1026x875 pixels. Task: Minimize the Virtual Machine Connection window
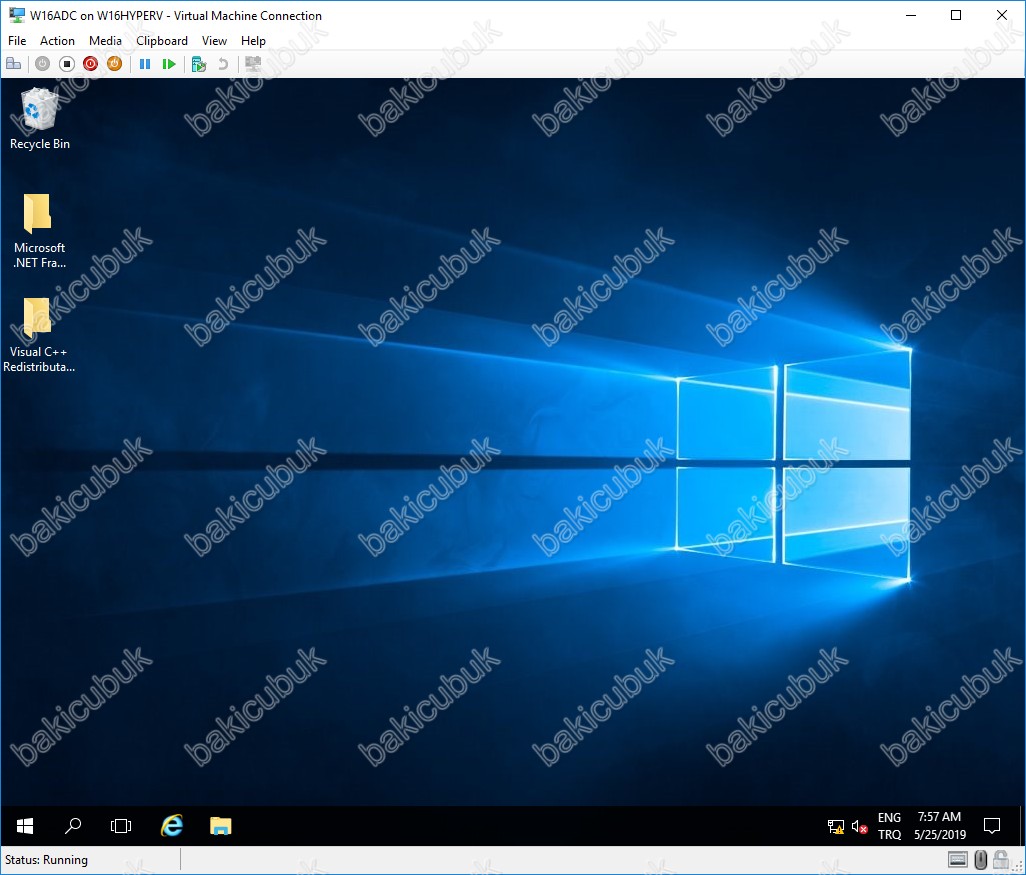pyautogui.click(x=911, y=15)
